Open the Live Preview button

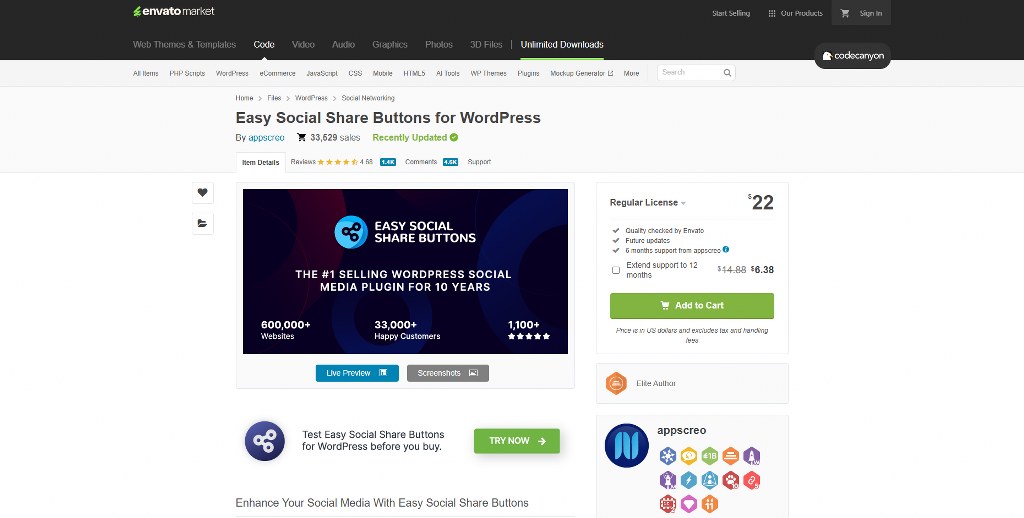357,373
